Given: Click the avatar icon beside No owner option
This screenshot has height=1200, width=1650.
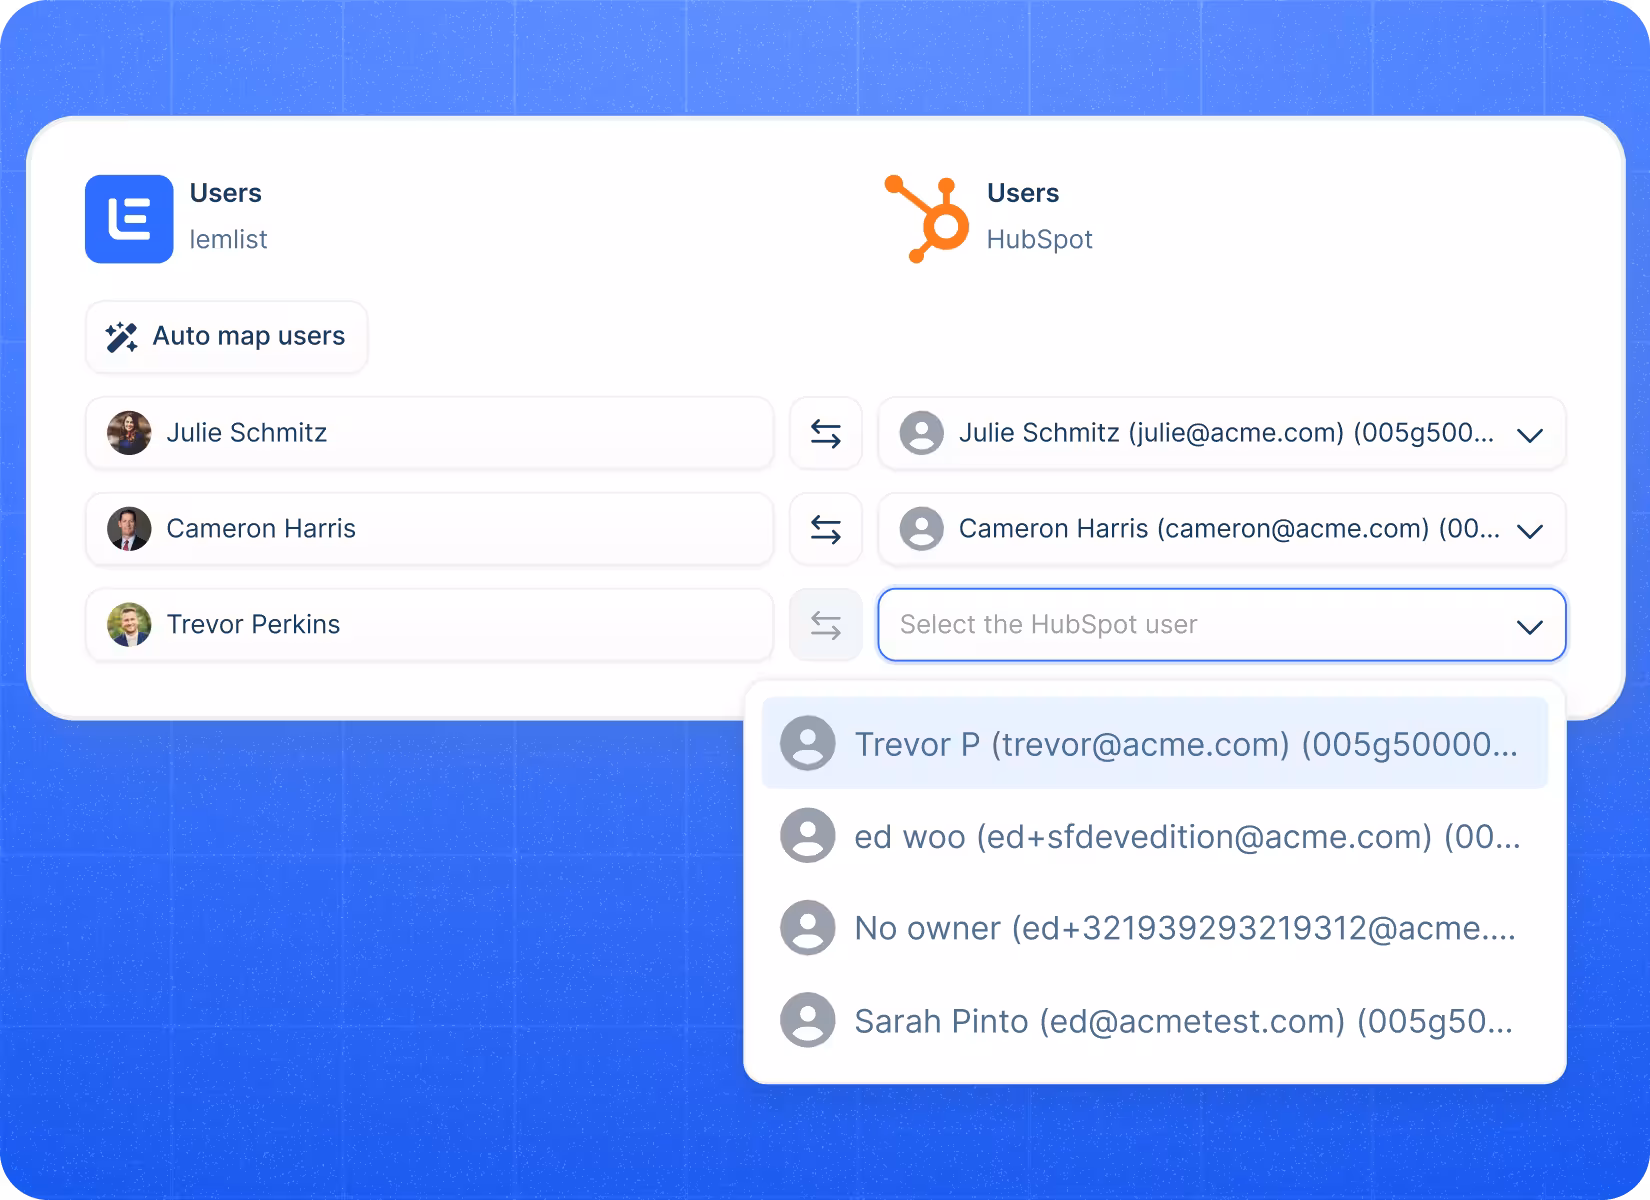Looking at the screenshot, I should coord(808,928).
